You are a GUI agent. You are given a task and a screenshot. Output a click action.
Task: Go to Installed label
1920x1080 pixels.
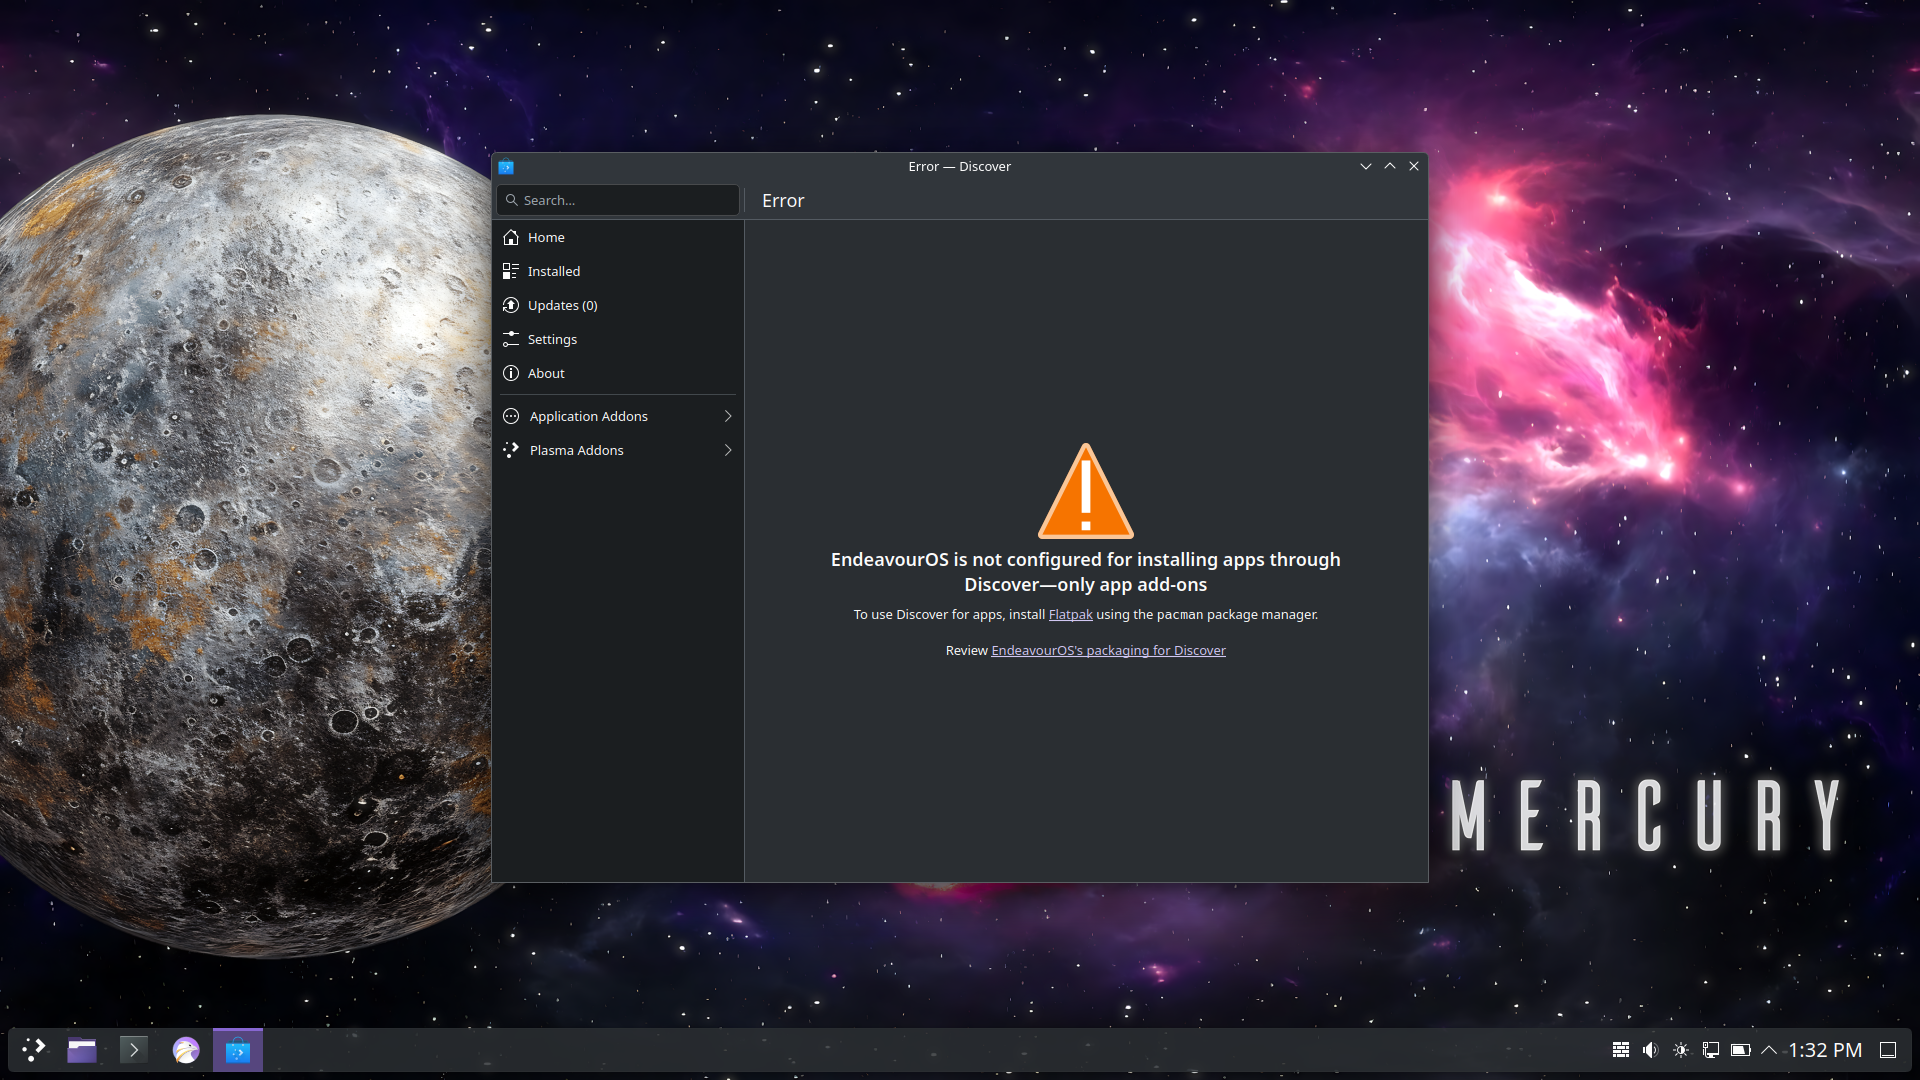tap(554, 271)
